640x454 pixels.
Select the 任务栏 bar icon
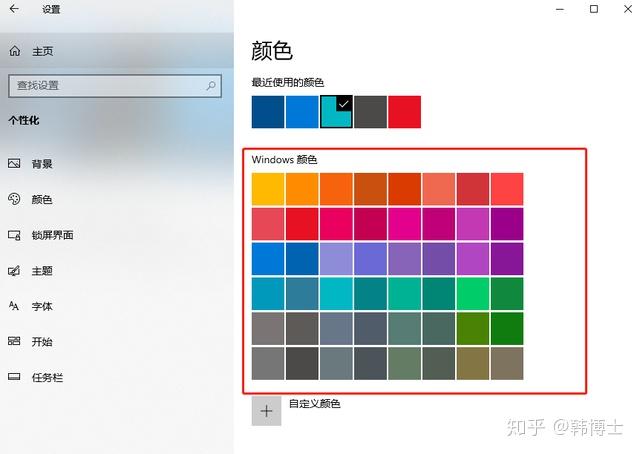[x=14, y=377]
